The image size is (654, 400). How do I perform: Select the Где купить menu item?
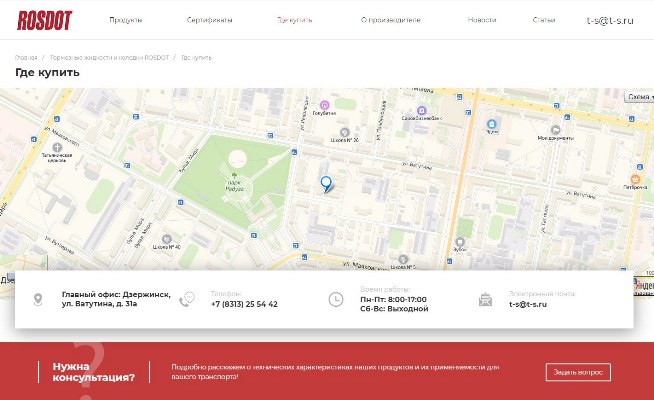(x=294, y=20)
